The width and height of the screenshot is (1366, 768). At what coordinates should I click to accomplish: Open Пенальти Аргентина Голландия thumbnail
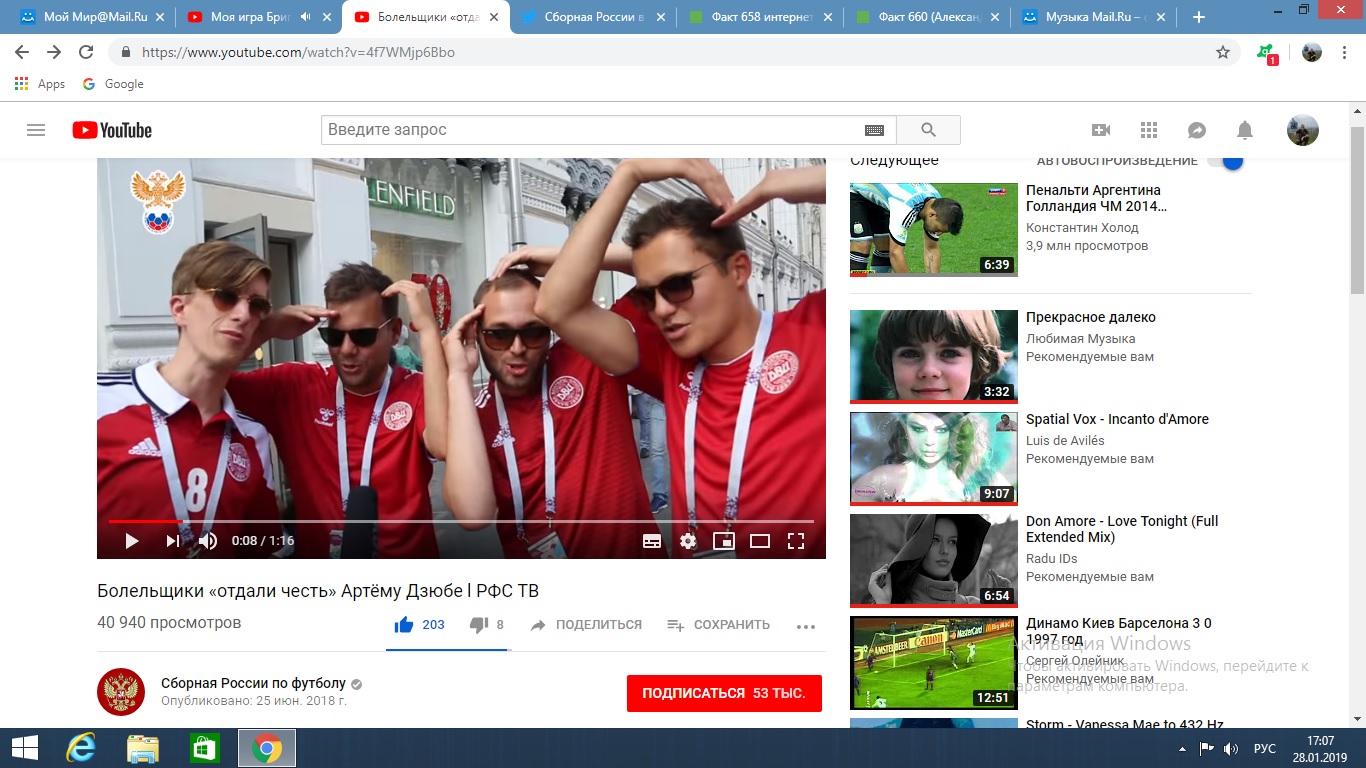pos(933,229)
